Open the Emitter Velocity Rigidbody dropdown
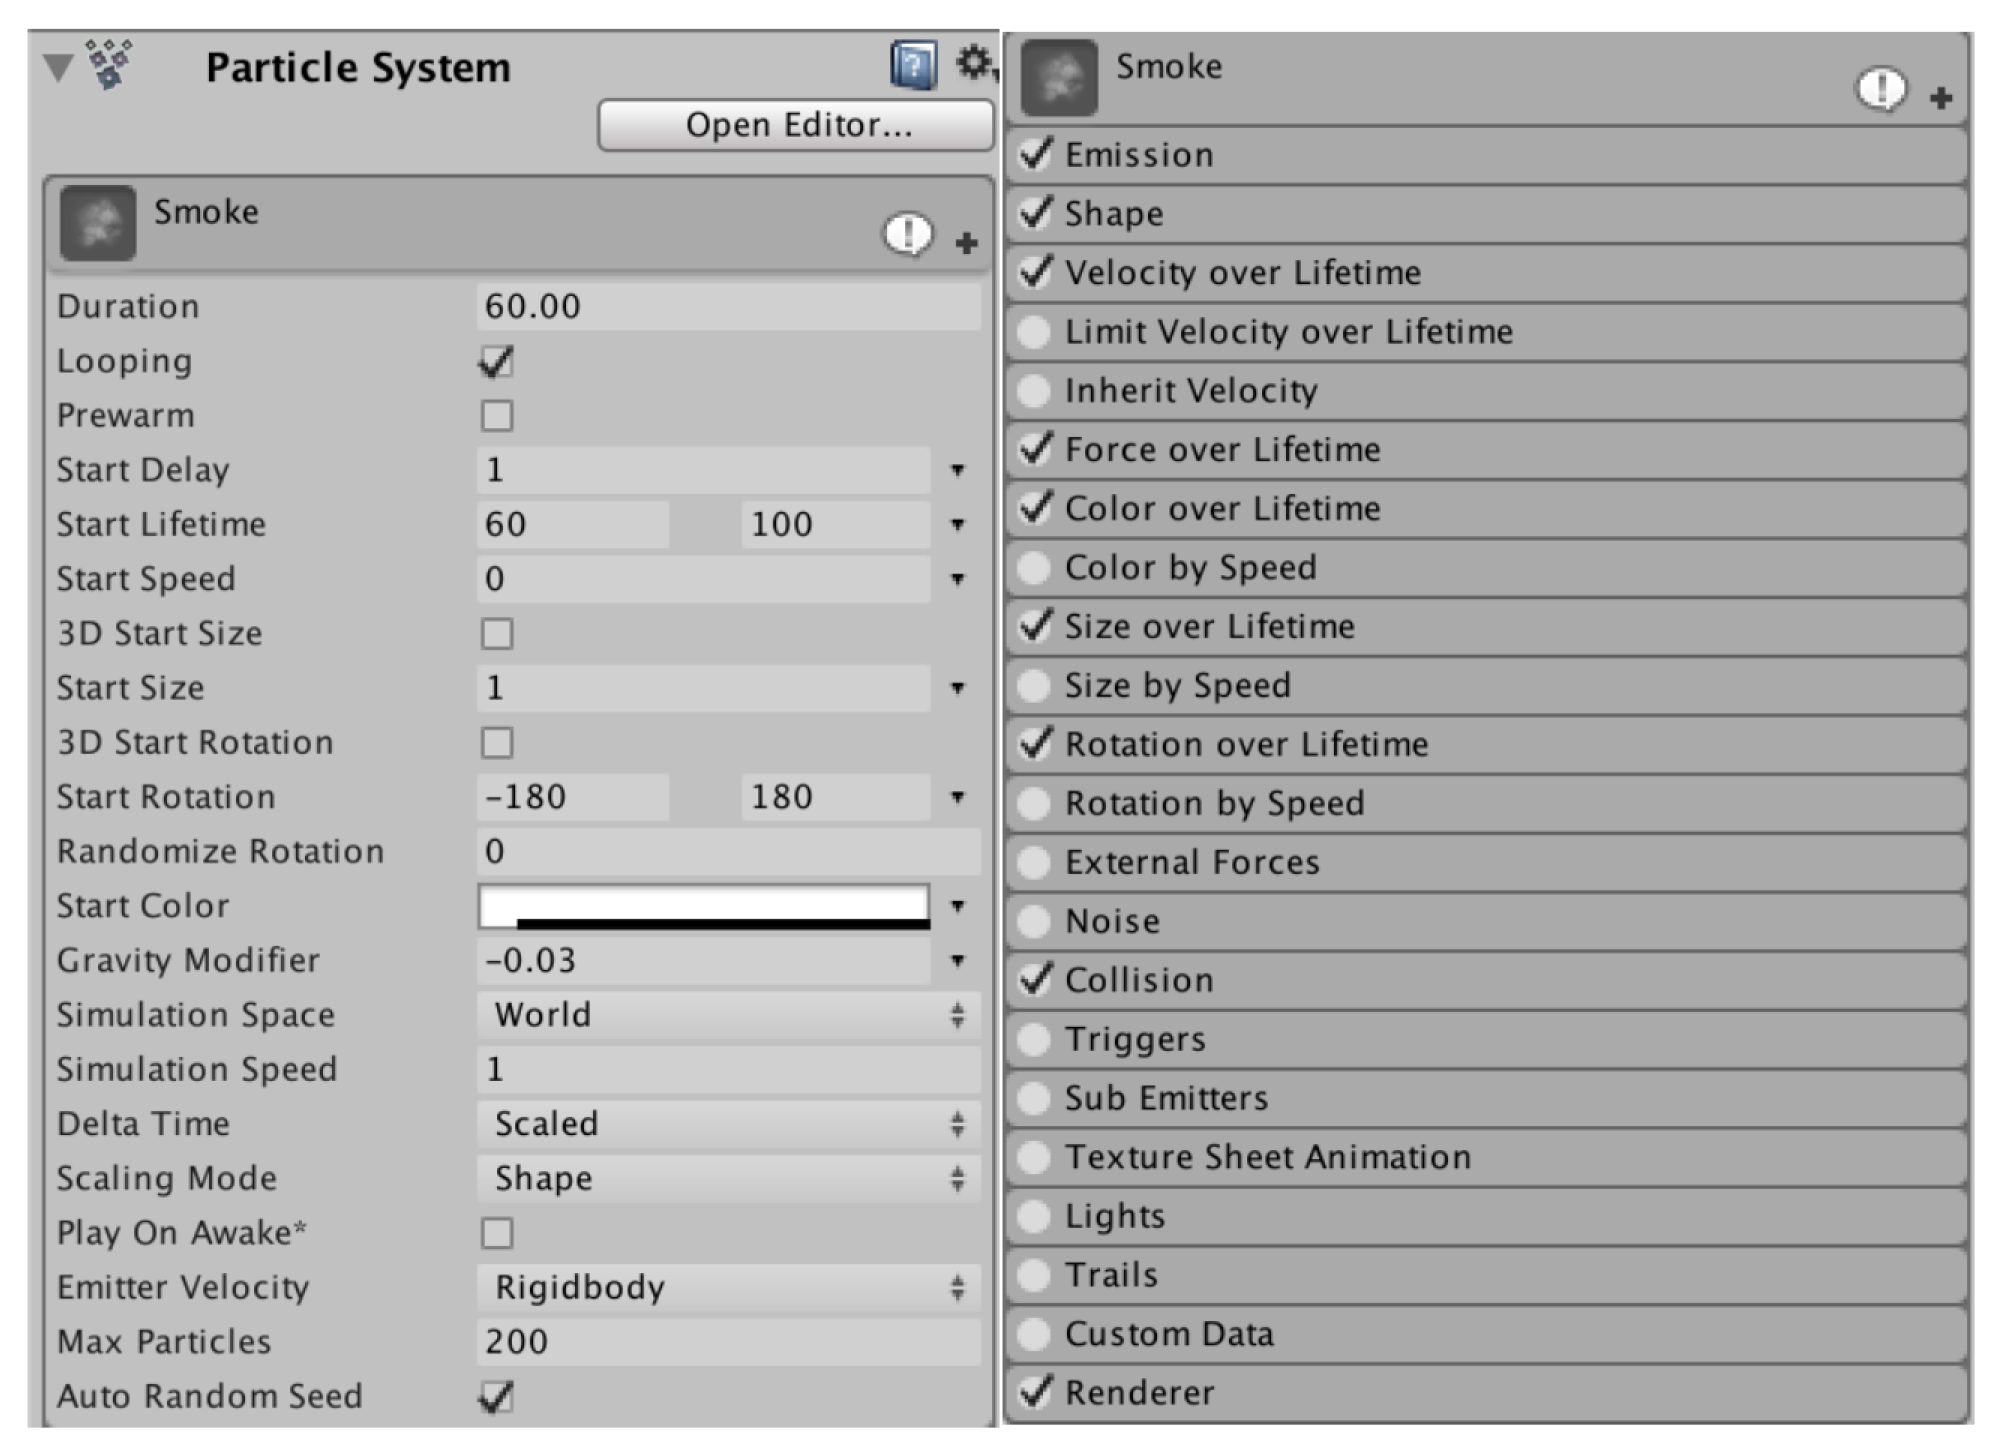Screen dimensions: 2000x1449 coord(727,1287)
